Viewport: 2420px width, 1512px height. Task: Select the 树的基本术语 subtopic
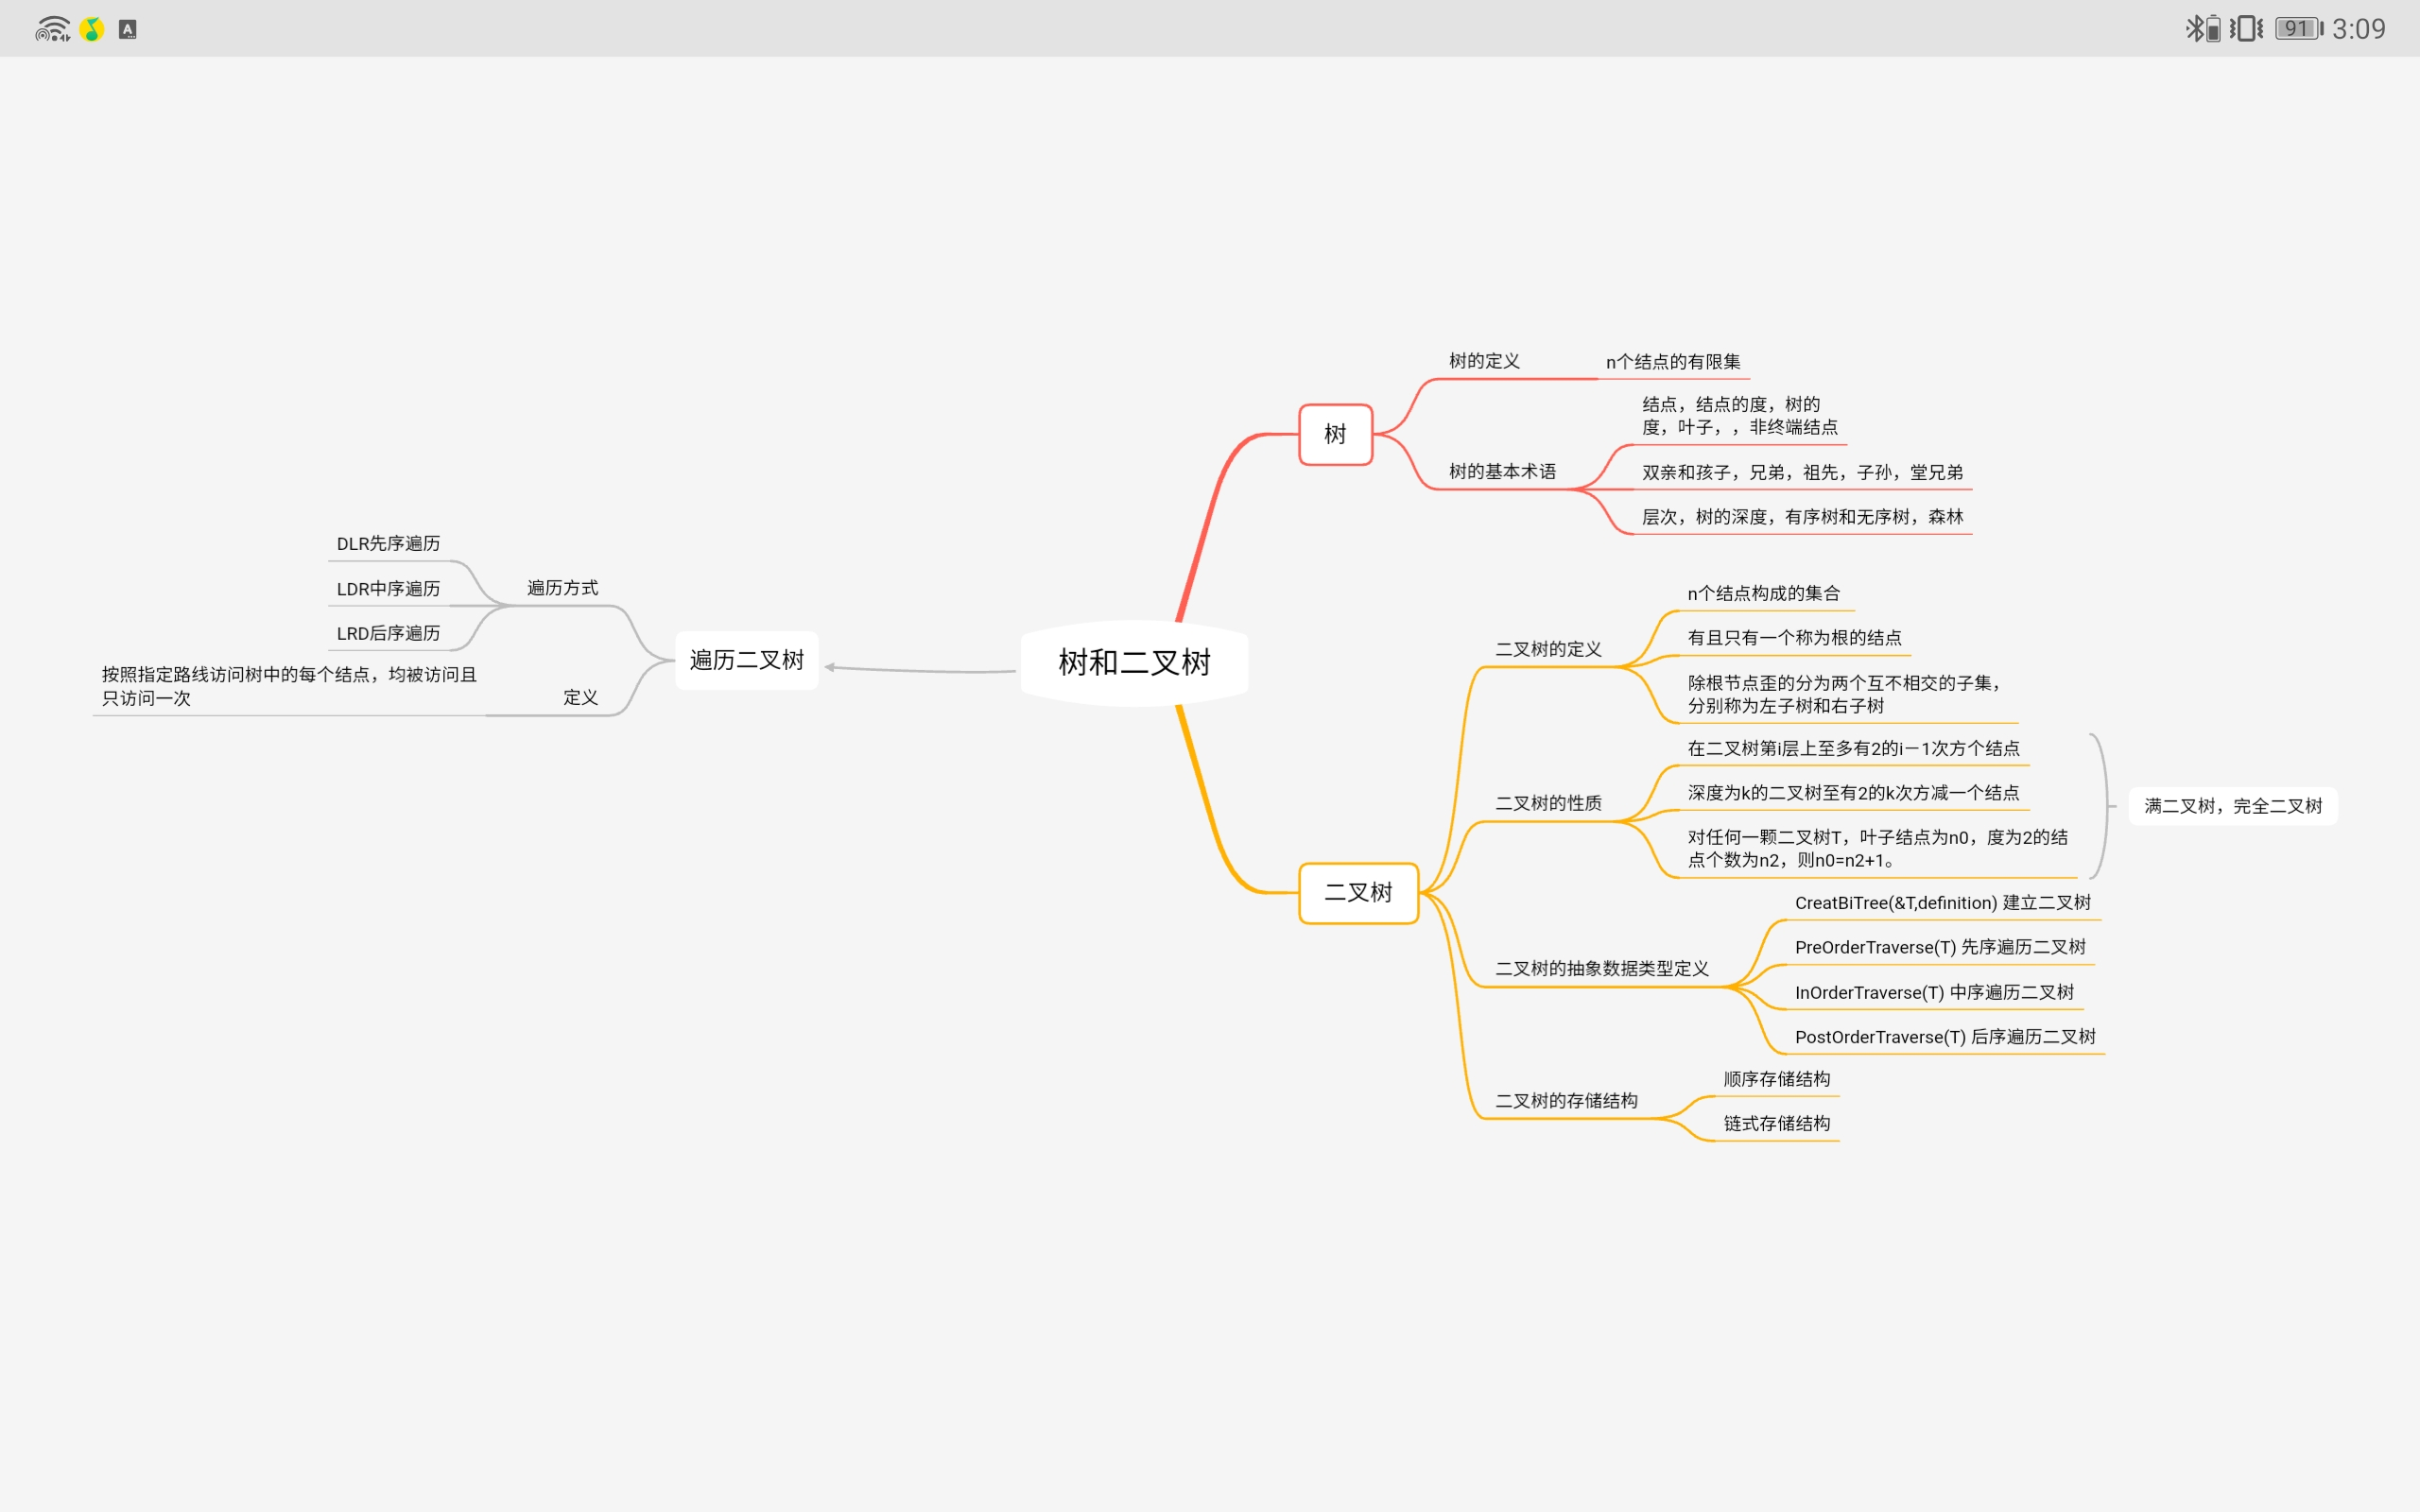(1502, 471)
